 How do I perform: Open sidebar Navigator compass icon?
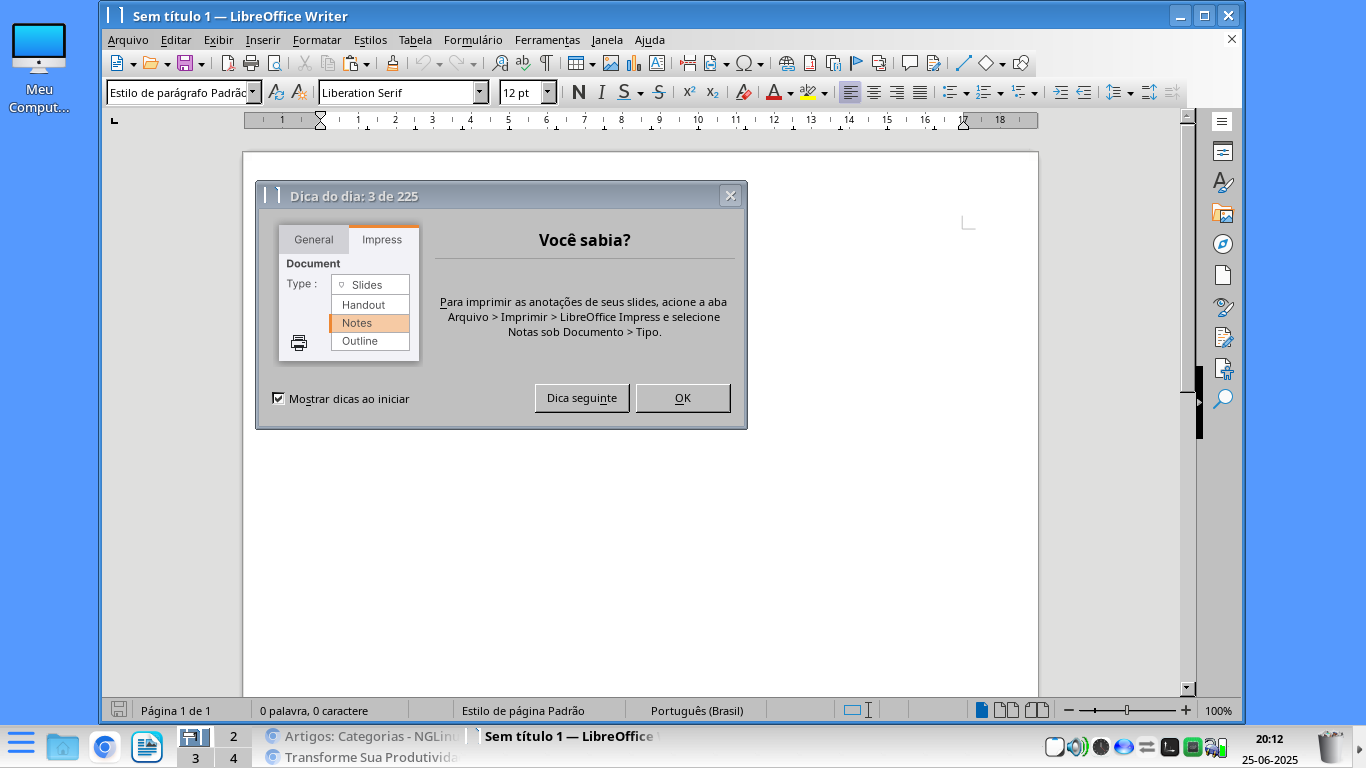[x=1223, y=244]
